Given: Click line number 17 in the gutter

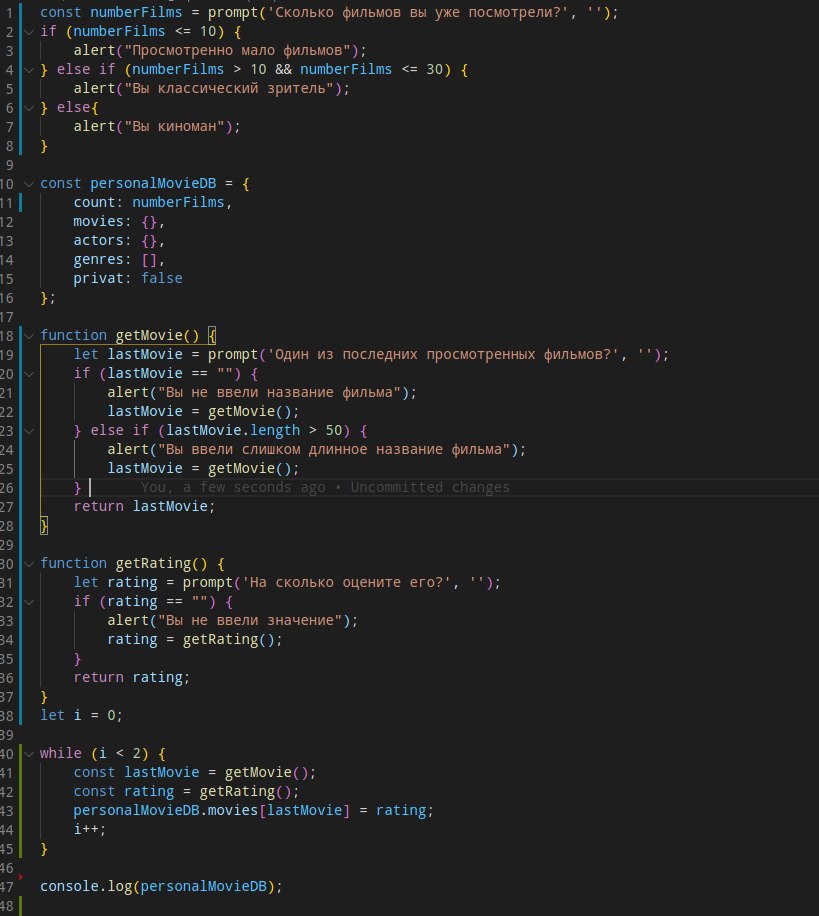Looking at the screenshot, I should 6,317.
